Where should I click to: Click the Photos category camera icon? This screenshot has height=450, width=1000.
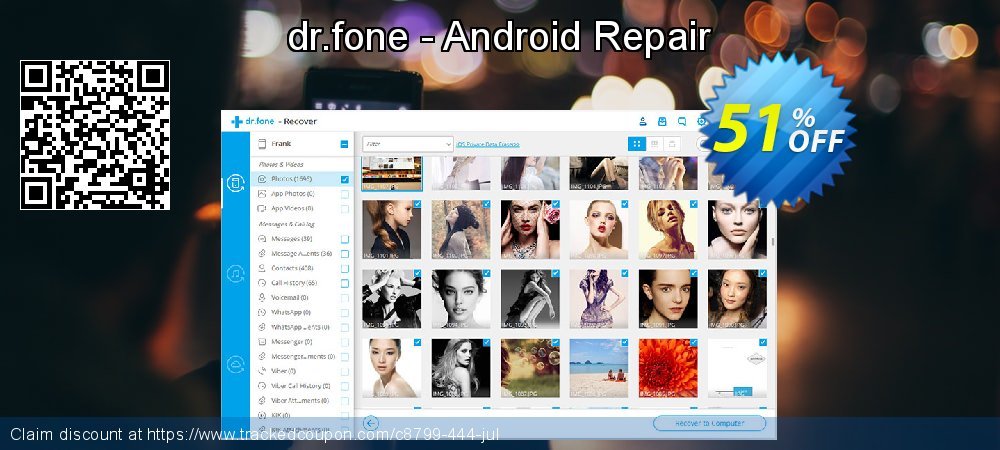[x=261, y=179]
